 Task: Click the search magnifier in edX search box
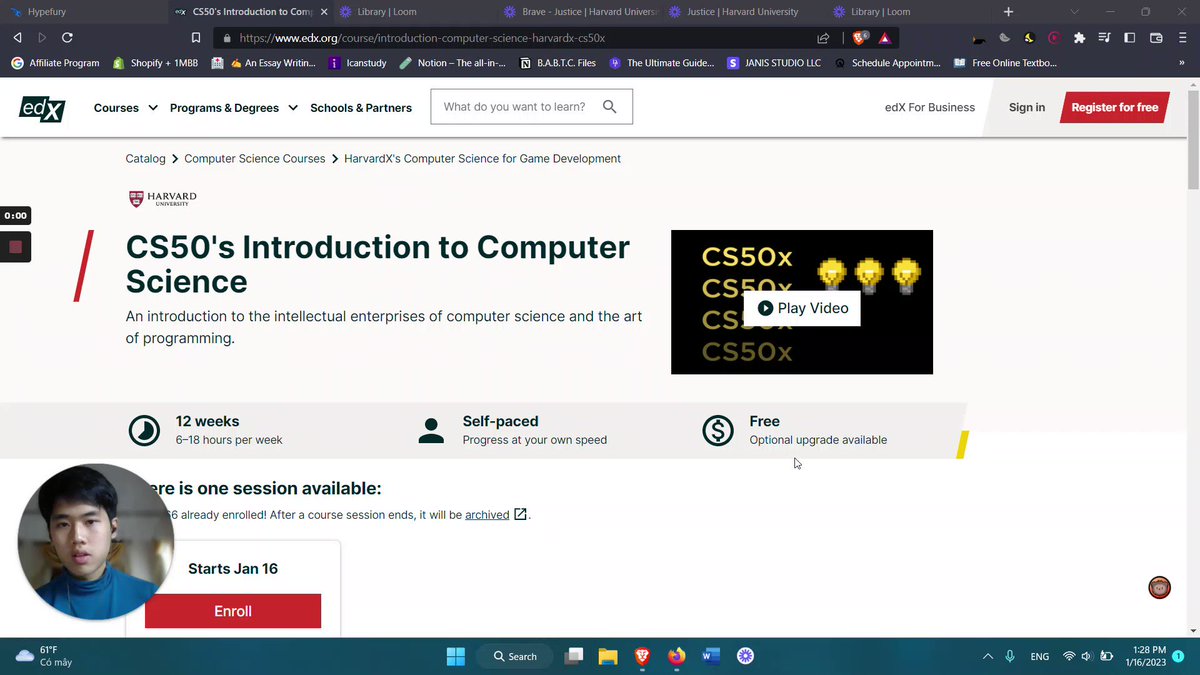[609, 107]
